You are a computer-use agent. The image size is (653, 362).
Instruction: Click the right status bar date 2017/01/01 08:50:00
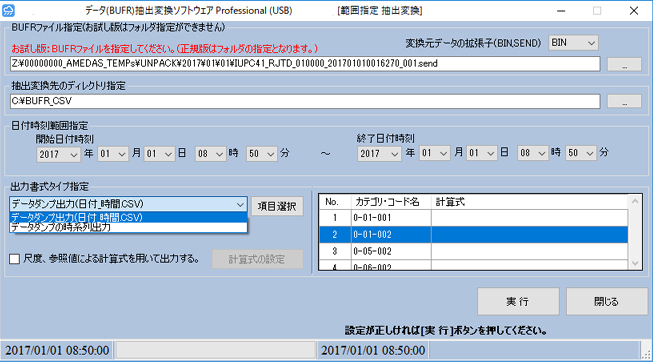point(373,350)
